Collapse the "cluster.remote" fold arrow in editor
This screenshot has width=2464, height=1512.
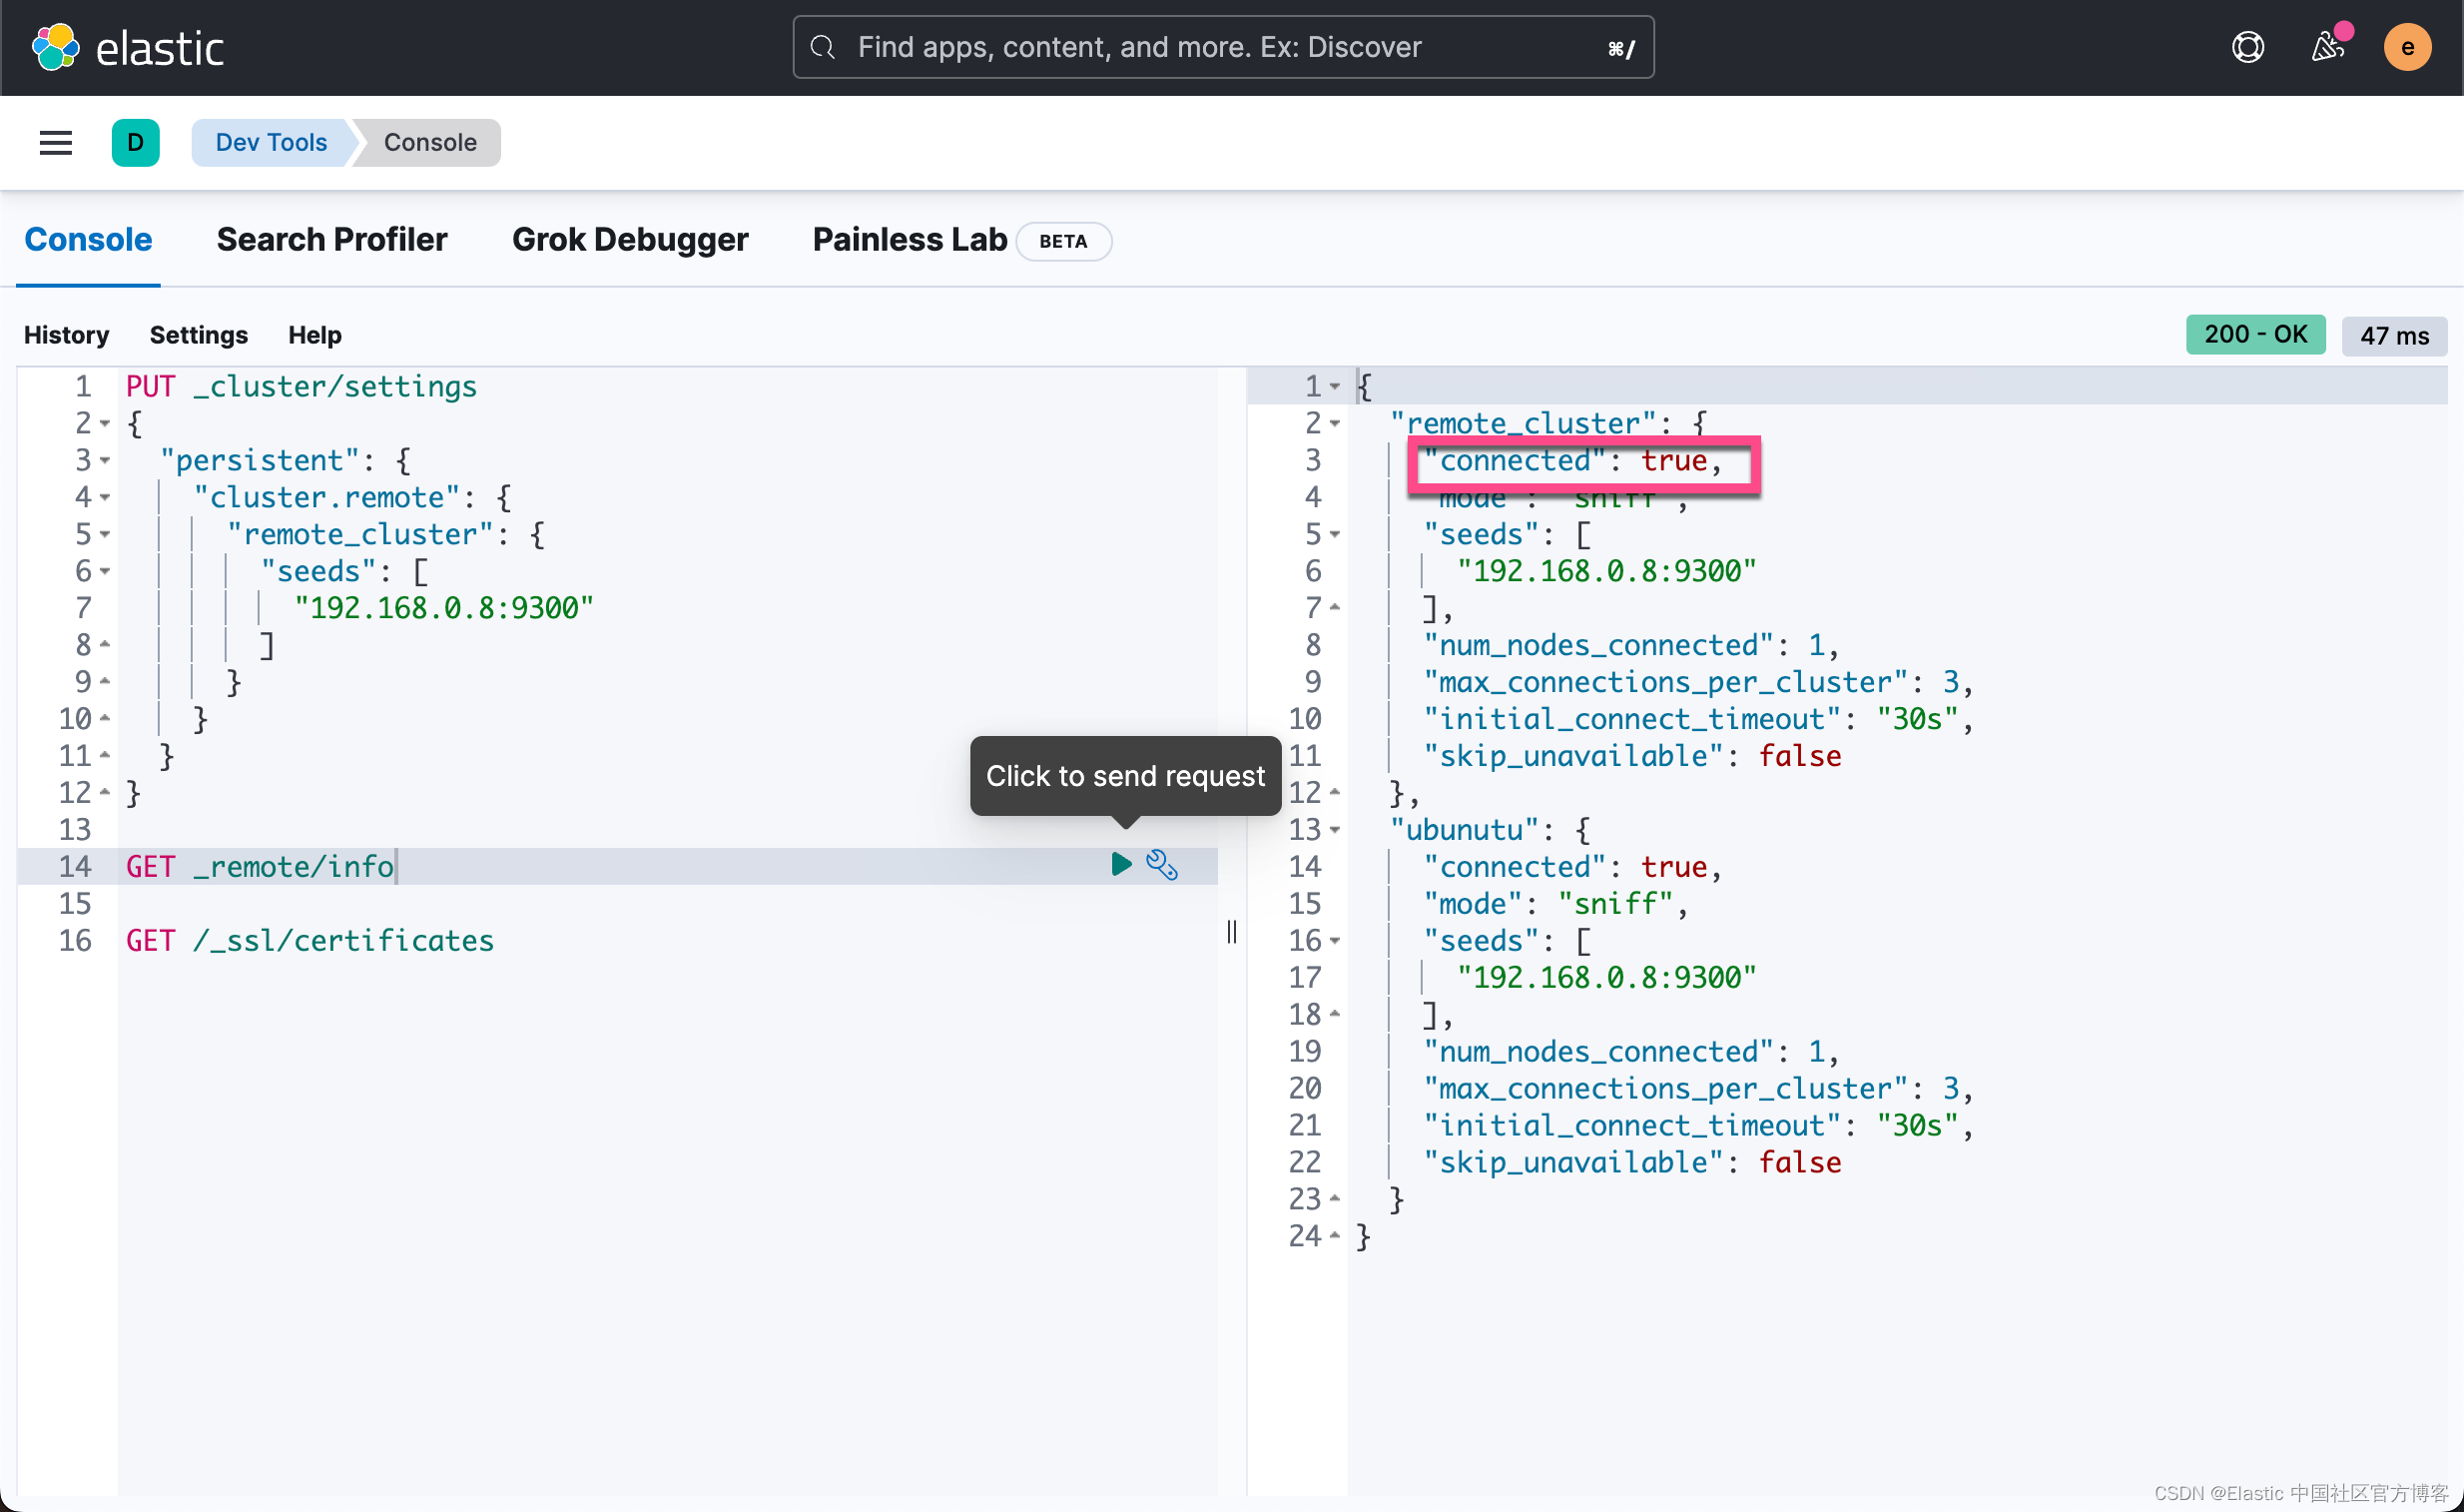click(105, 498)
